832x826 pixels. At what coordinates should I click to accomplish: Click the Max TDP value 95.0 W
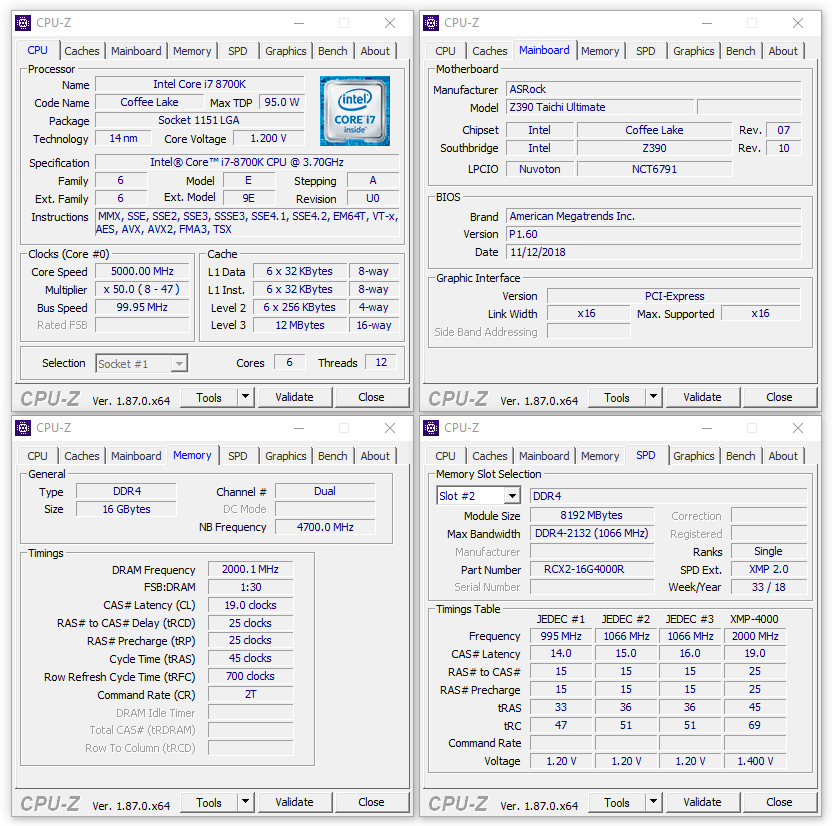tap(282, 102)
